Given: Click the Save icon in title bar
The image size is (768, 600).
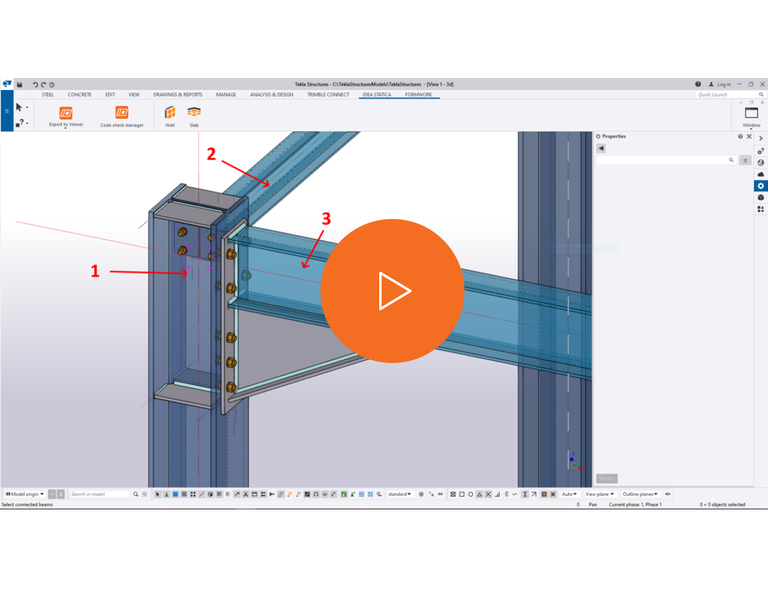Looking at the screenshot, I should pyautogui.click(x=20, y=85).
